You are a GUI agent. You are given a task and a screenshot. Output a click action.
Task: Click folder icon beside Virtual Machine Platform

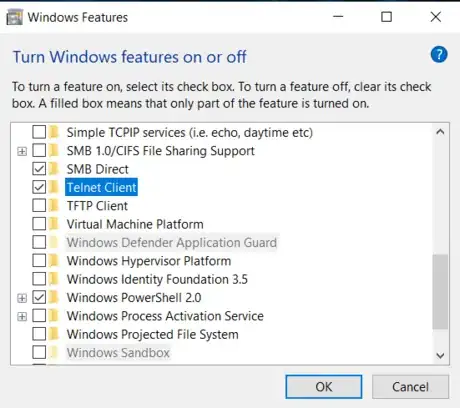[x=54, y=224]
